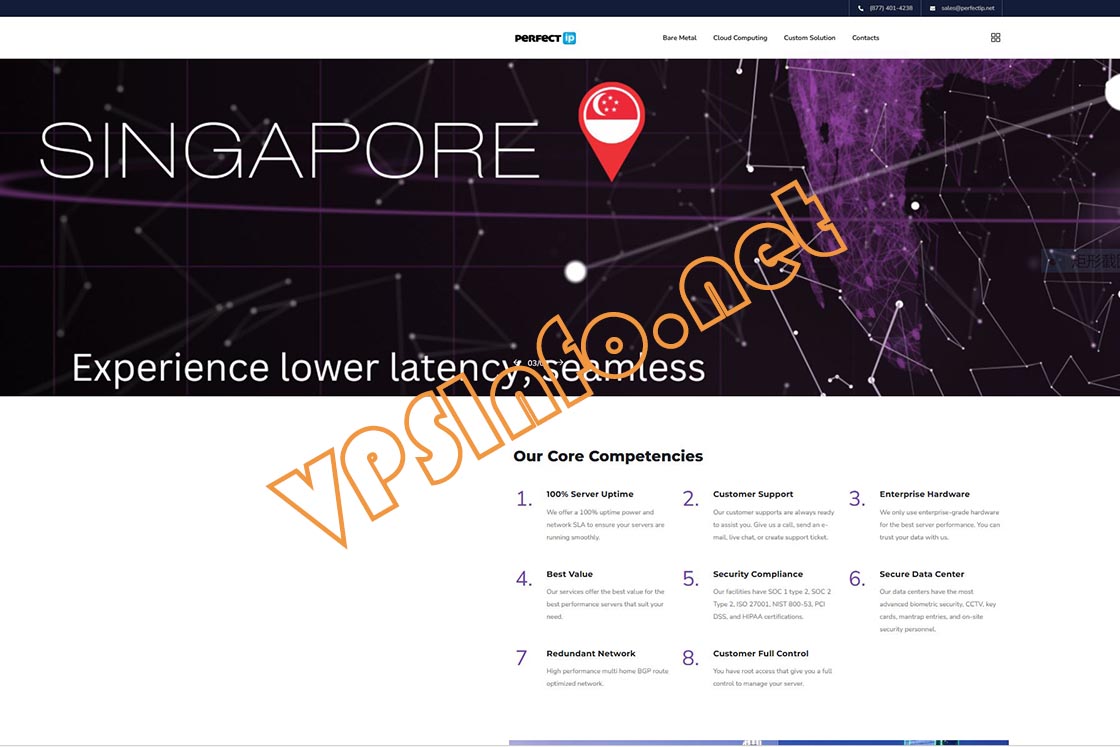Select the 'Redundant Network' item
Screen dimensions: 1120x747
coord(591,653)
